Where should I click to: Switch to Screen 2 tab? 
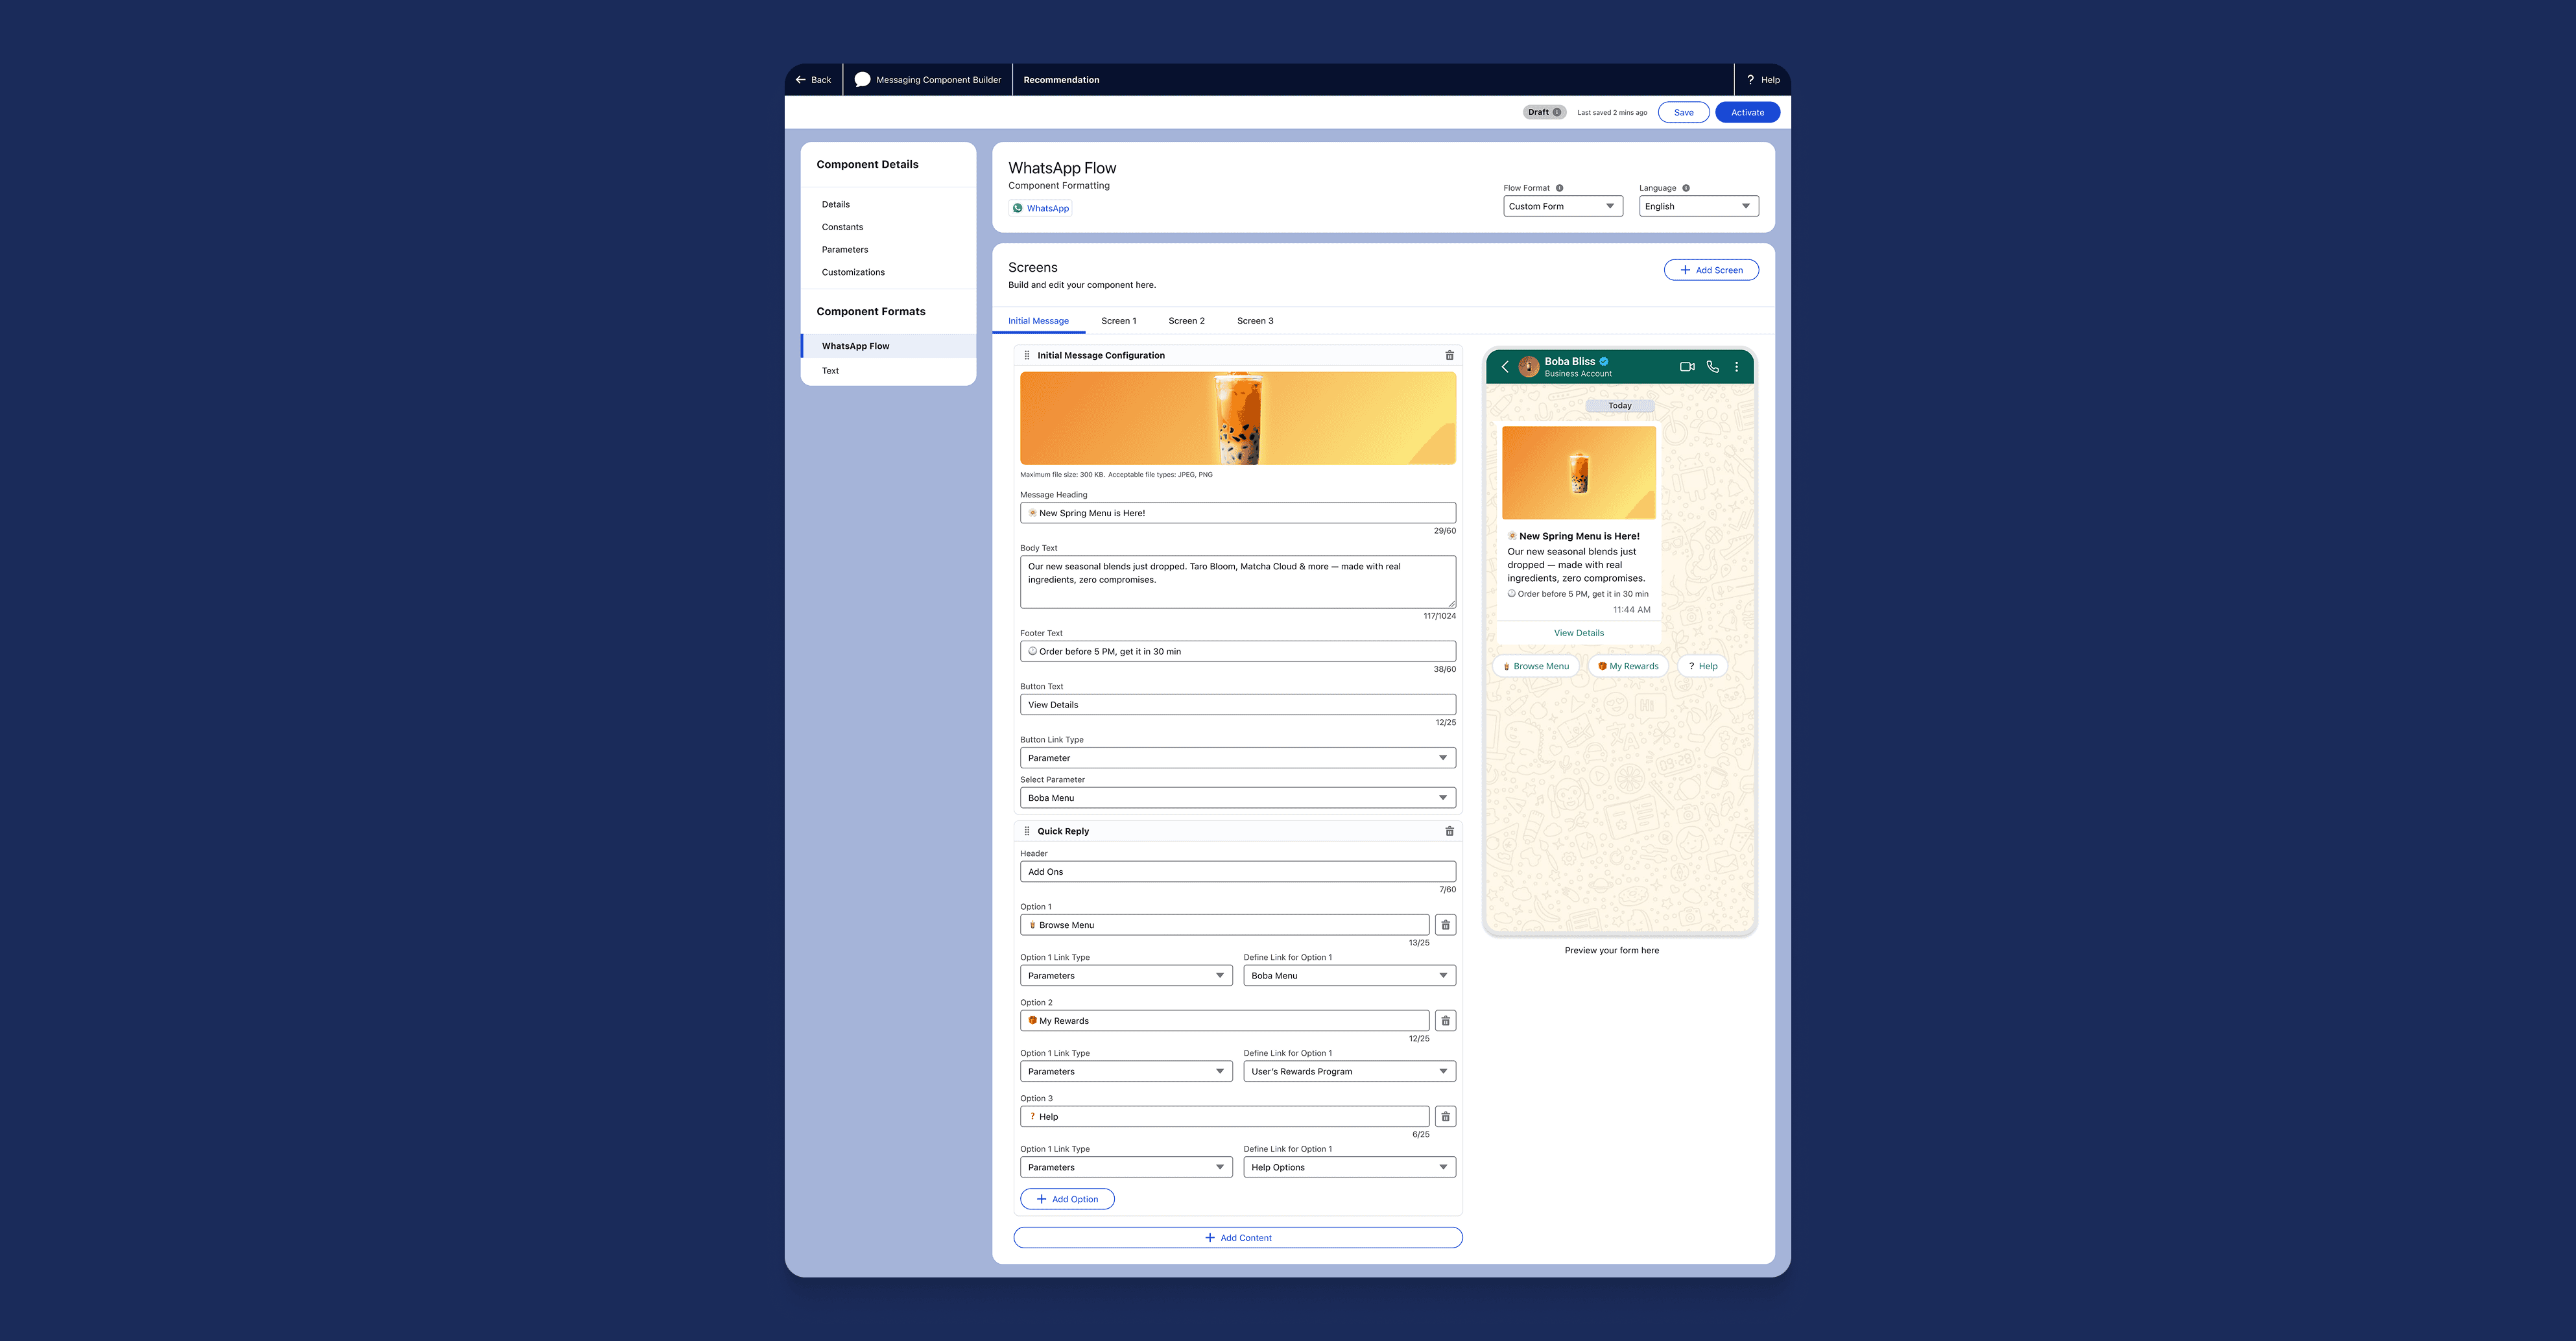(x=1186, y=321)
